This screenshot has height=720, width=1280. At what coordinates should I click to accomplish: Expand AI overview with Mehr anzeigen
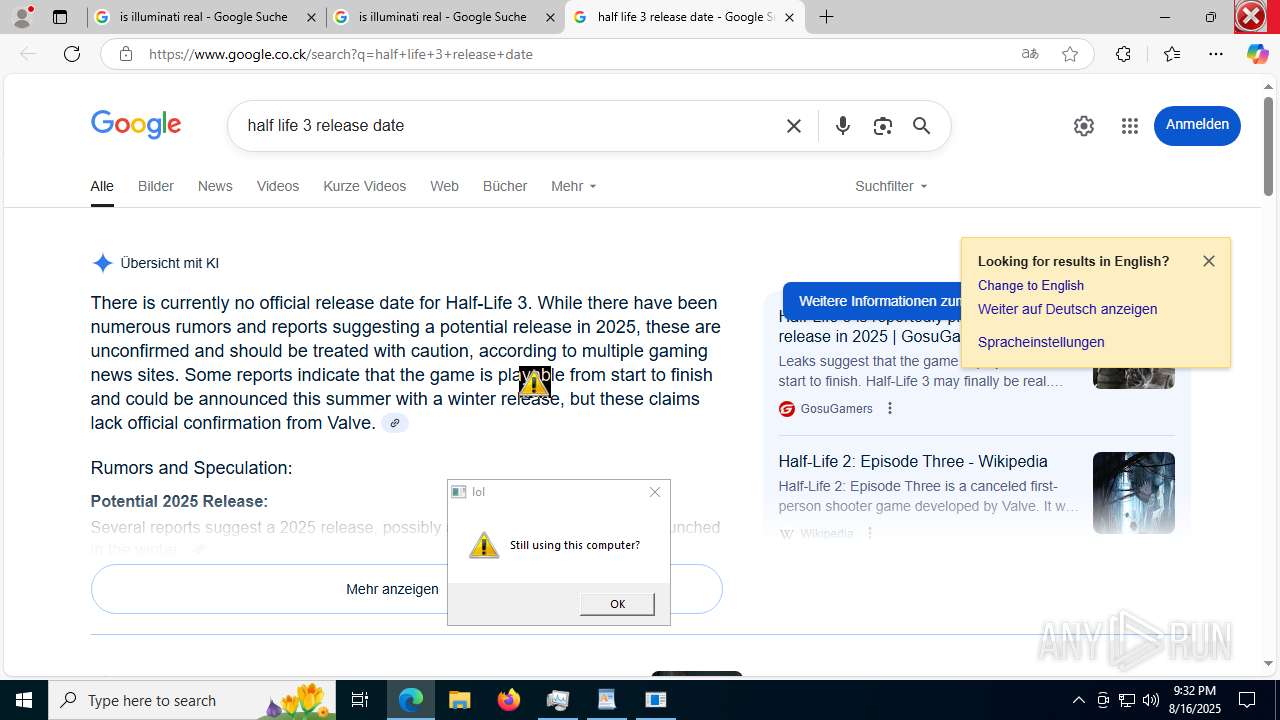(406, 589)
